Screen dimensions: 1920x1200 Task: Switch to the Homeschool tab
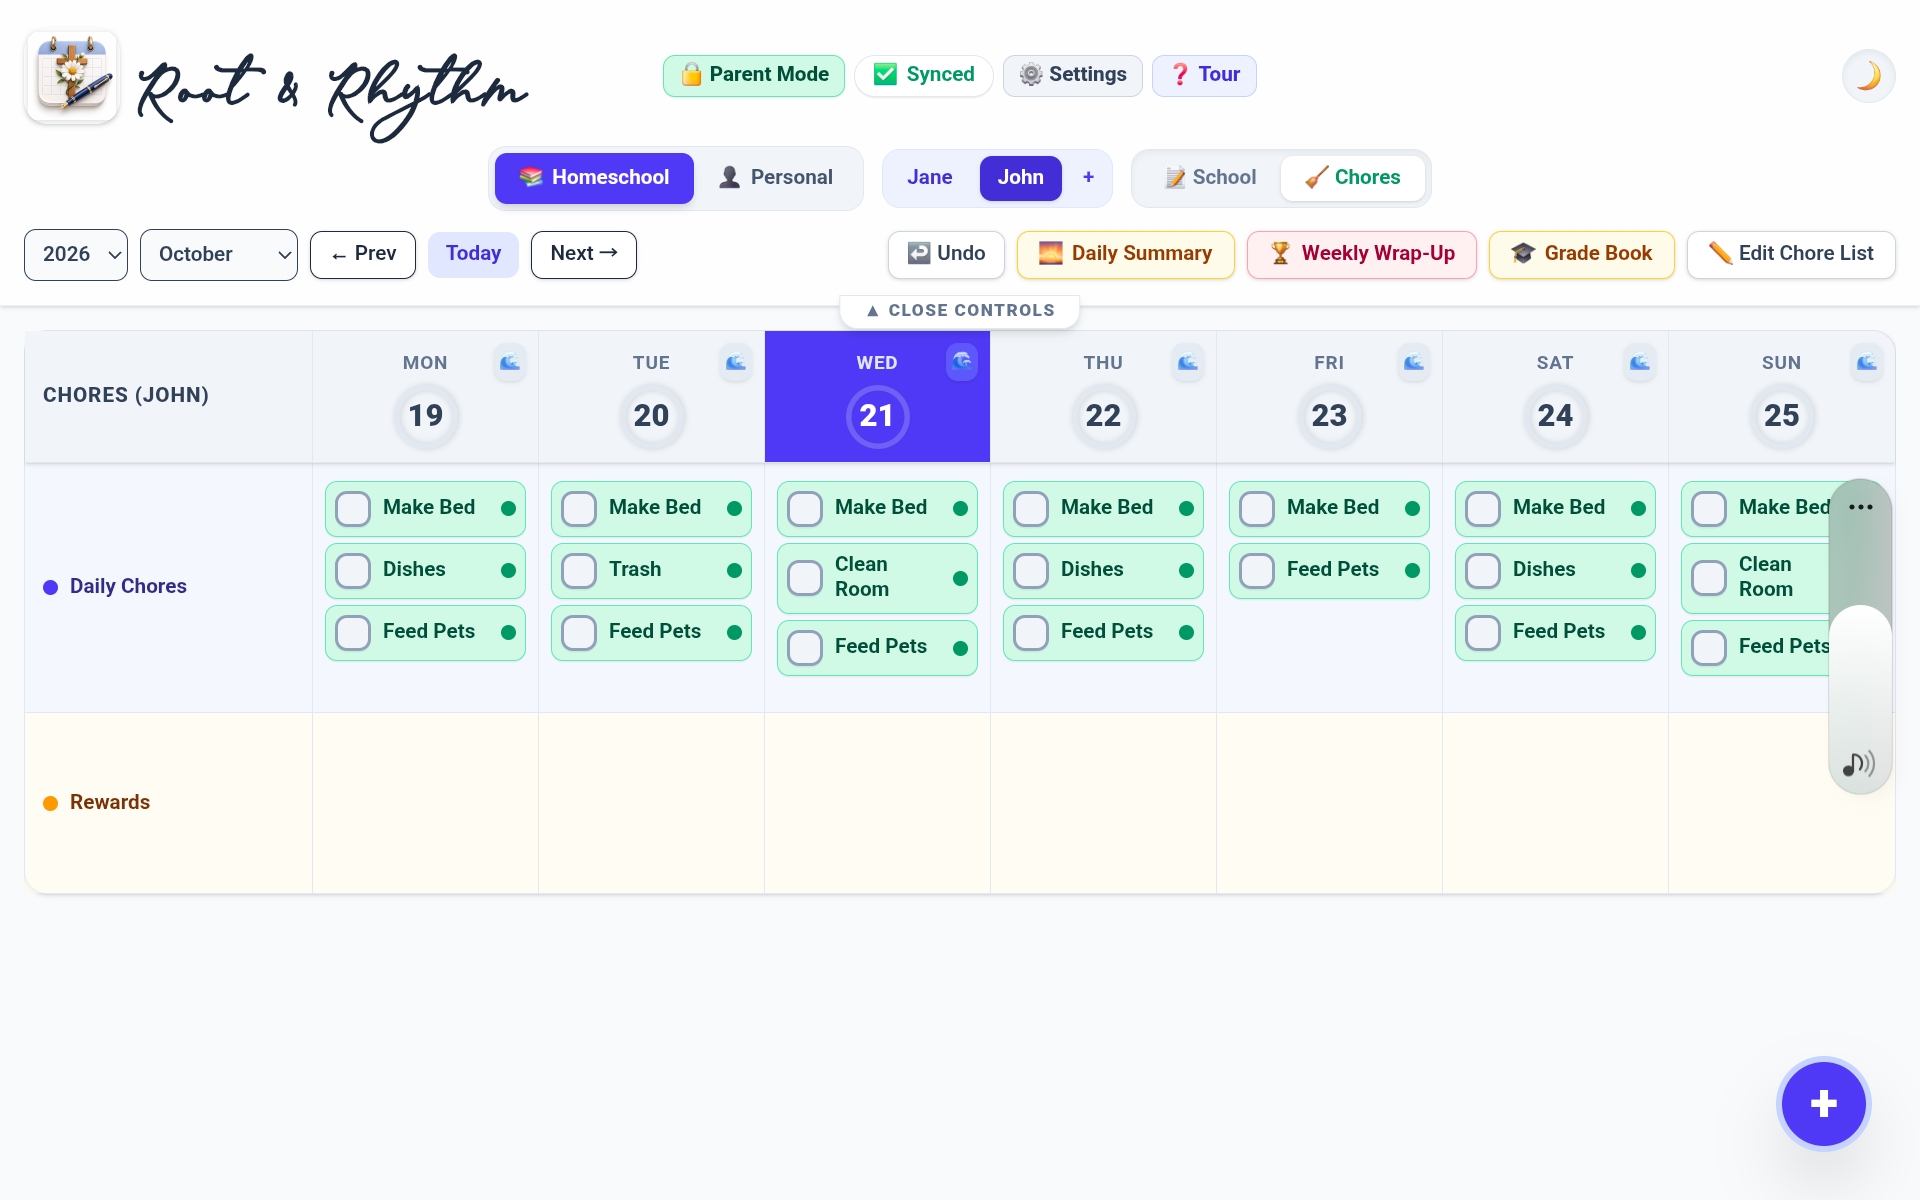(x=594, y=178)
